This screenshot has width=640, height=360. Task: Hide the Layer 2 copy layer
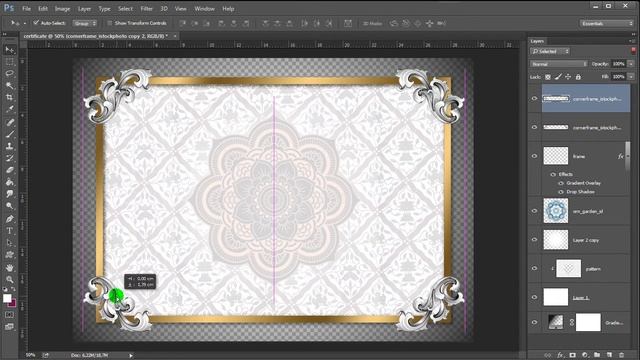pos(534,240)
